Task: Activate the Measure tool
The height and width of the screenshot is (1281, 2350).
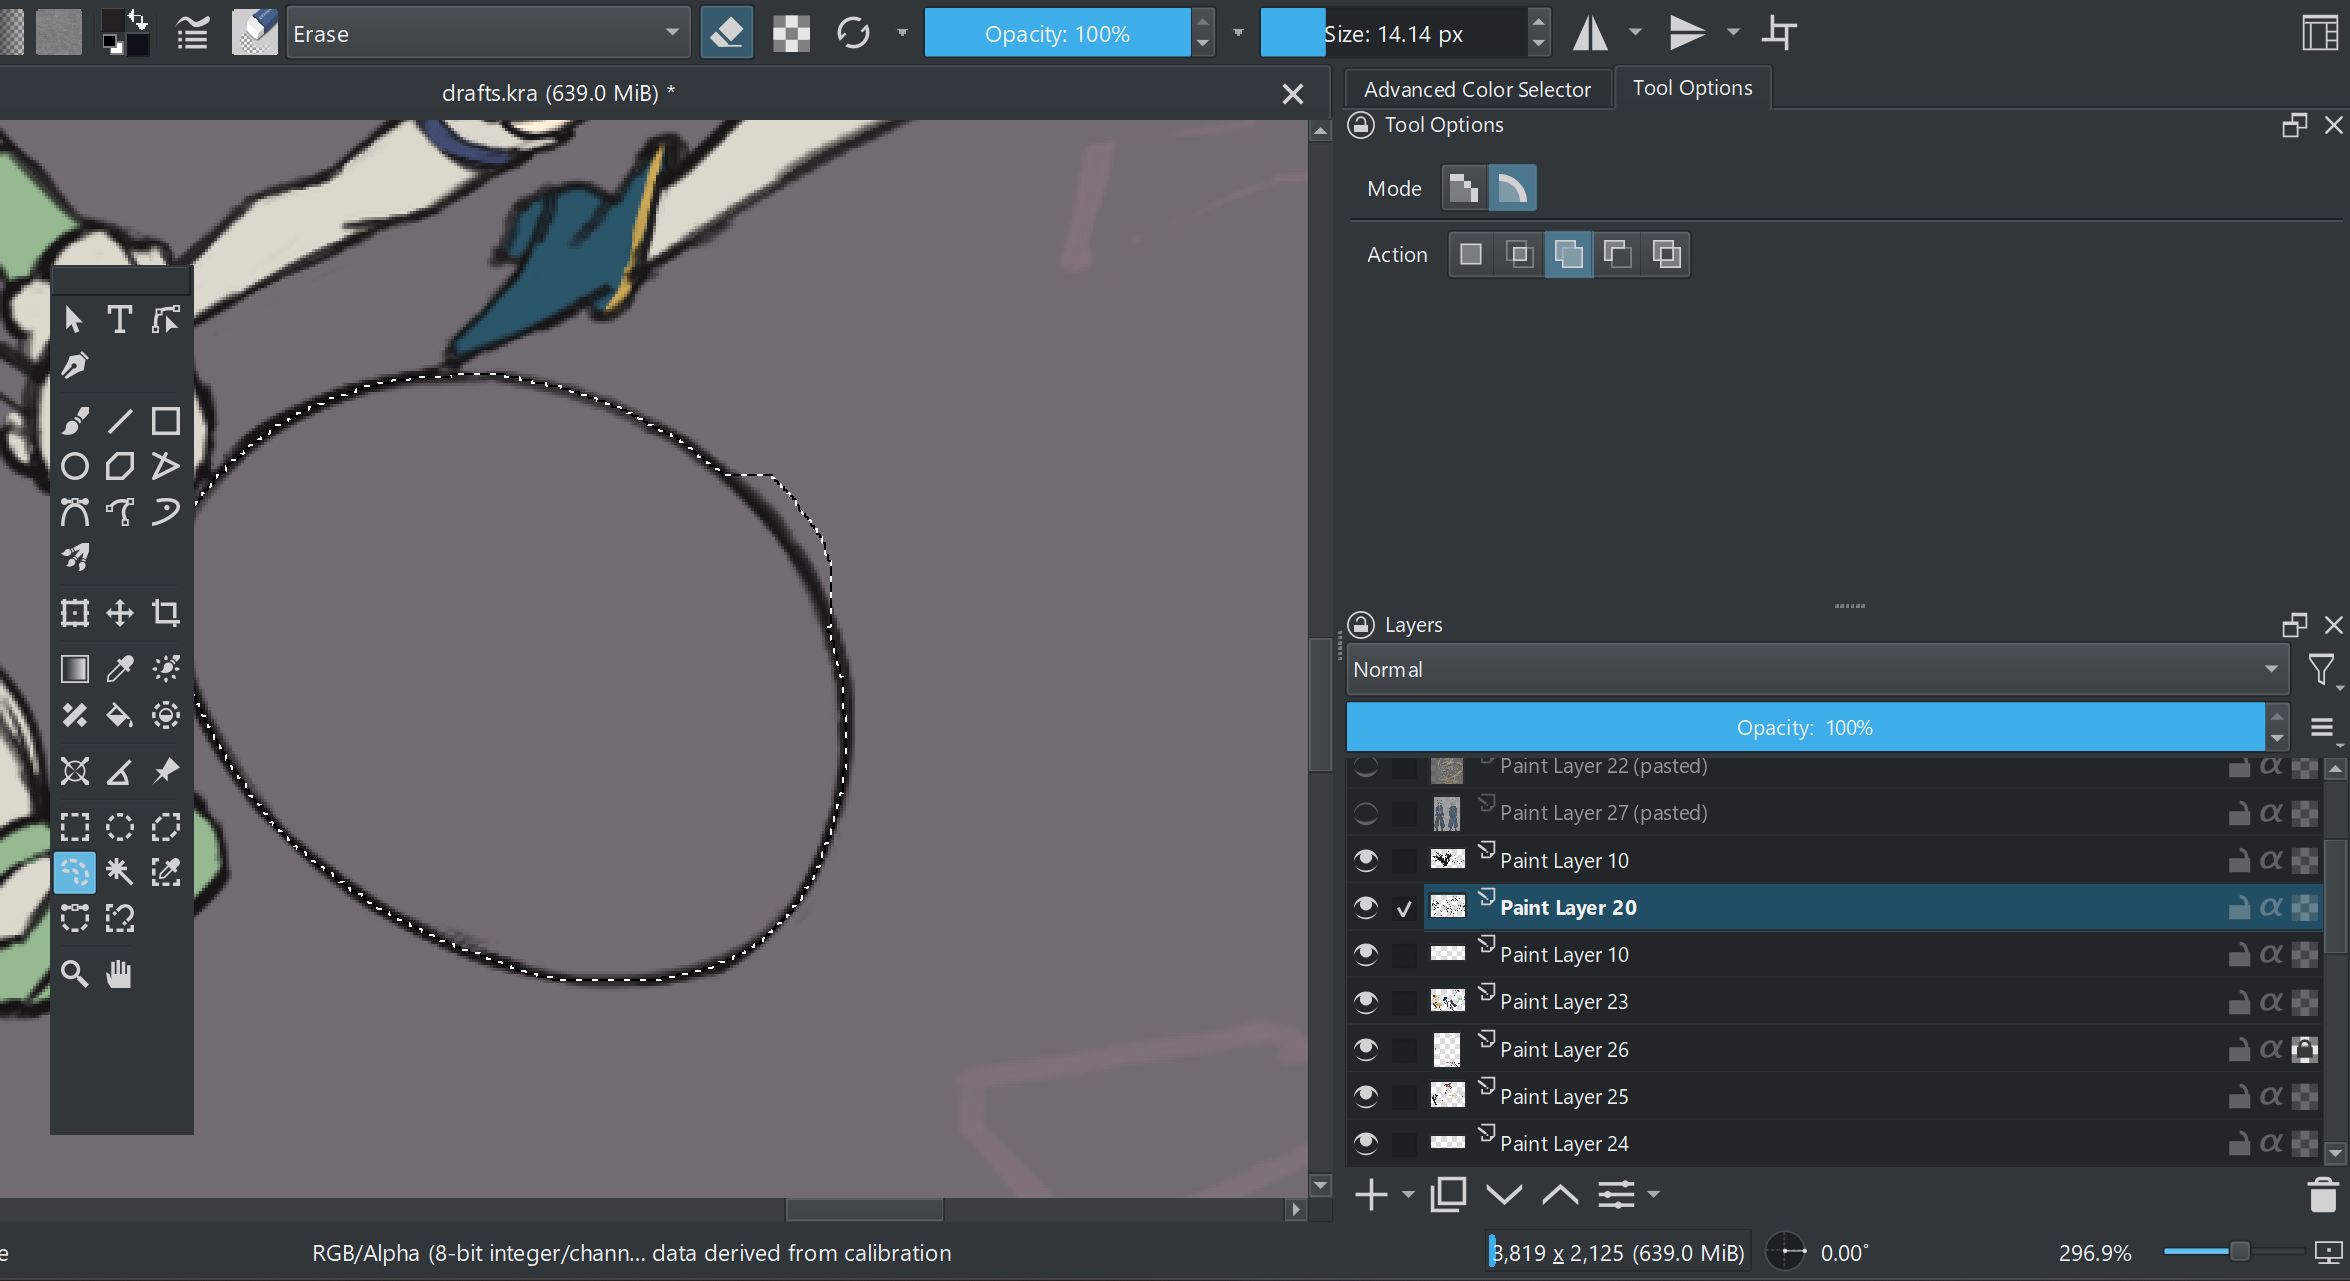Action: 120,771
